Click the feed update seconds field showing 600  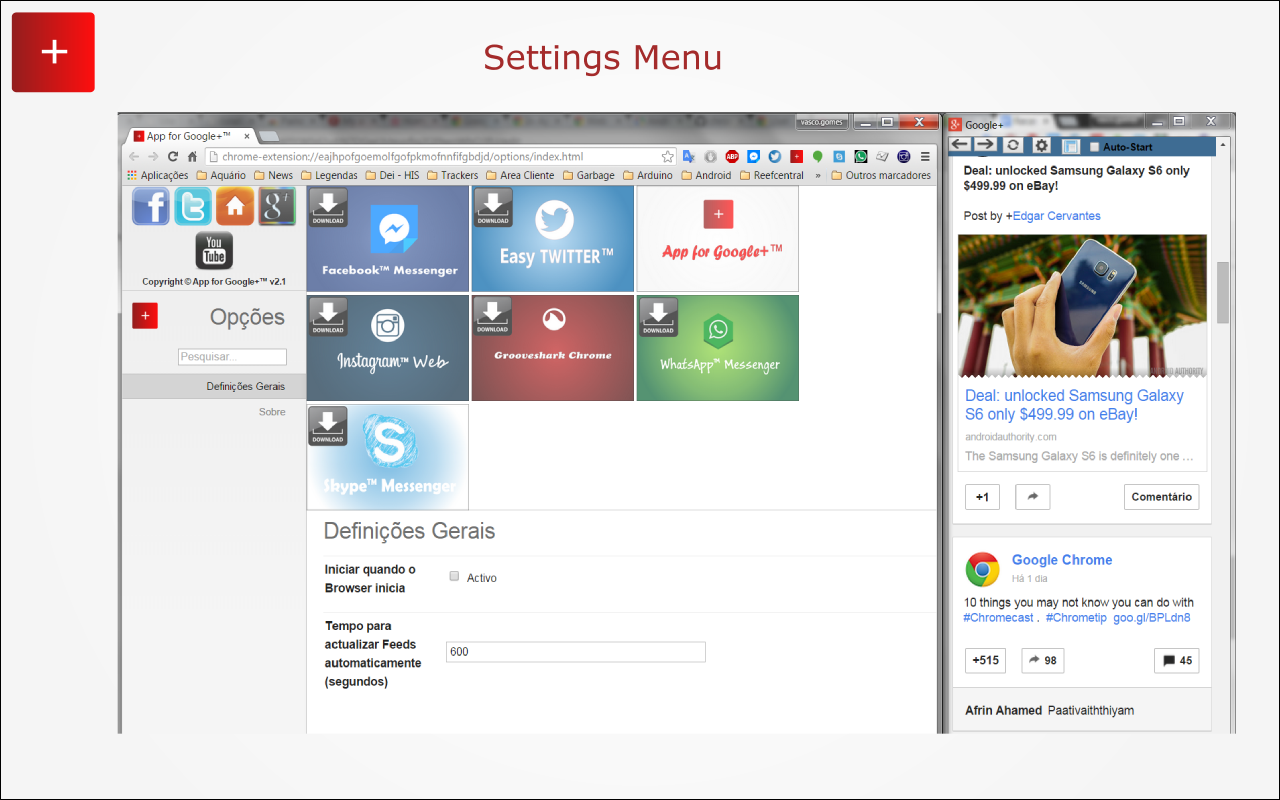pyautogui.click(x=576, y=652)
